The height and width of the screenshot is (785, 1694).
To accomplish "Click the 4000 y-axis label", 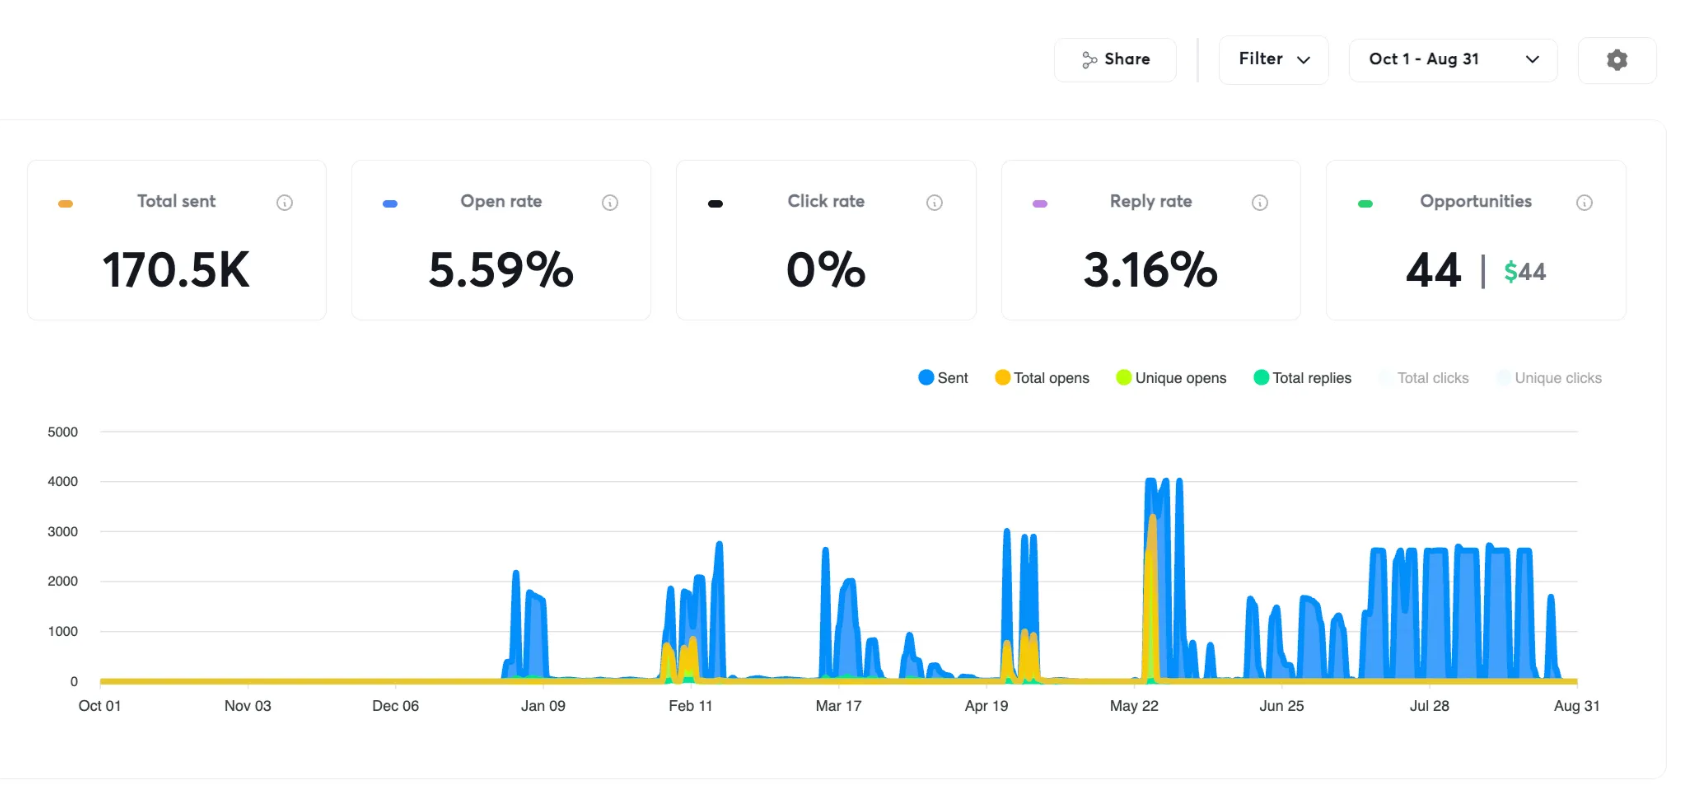I will pyautogui.click(x=63, y=482).
